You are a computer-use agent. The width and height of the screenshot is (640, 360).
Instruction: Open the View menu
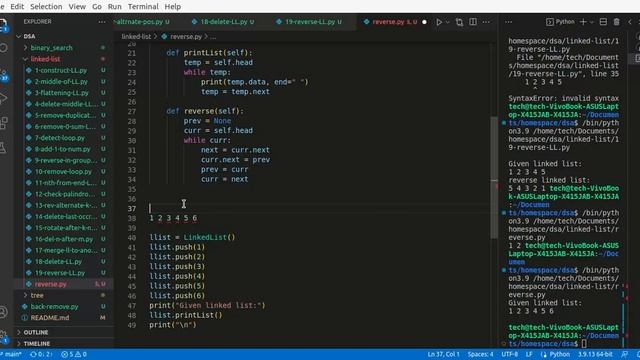[x=77, y=7]
